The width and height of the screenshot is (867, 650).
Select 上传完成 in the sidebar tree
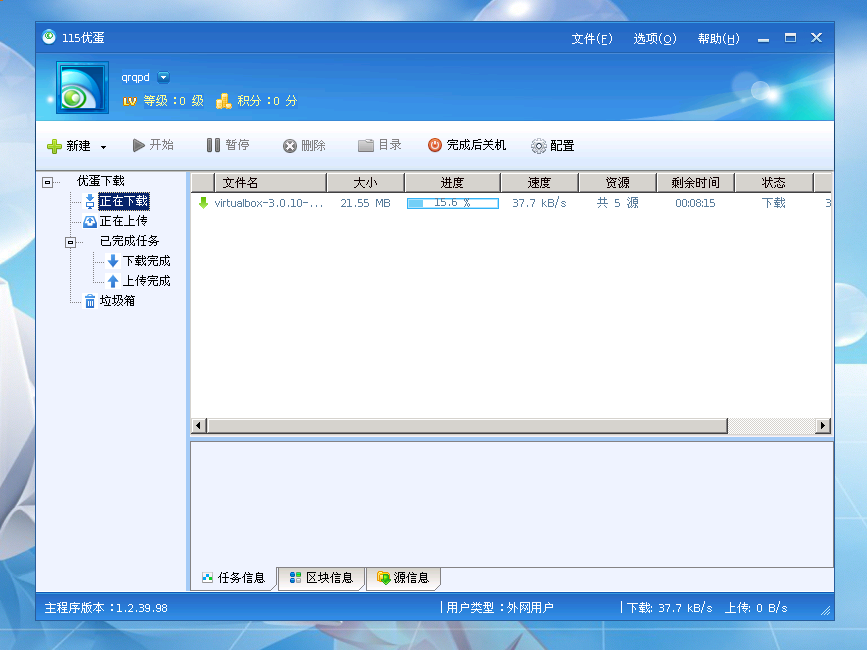tap(147, 281)
